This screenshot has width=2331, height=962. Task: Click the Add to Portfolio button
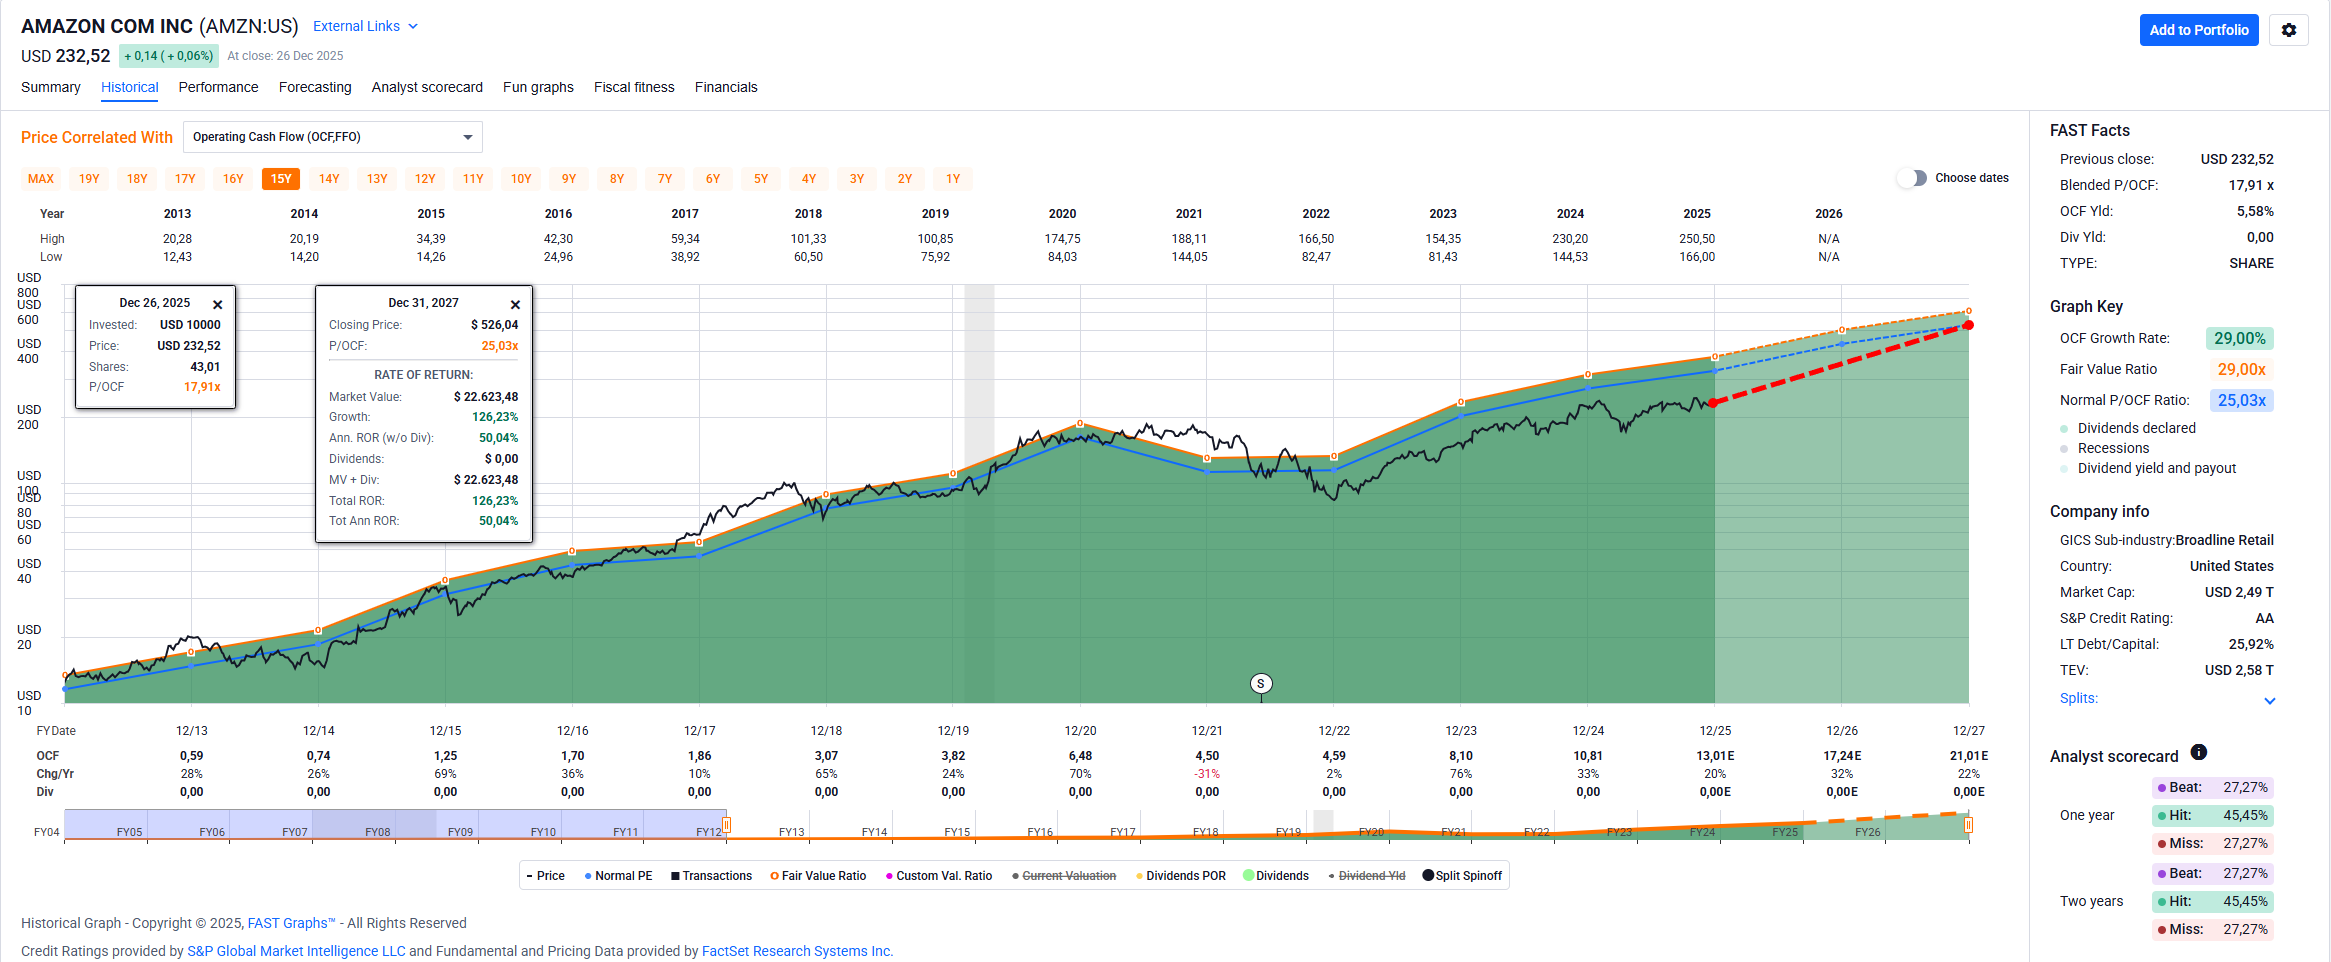pyautogui.click(x=2198, y=30)
